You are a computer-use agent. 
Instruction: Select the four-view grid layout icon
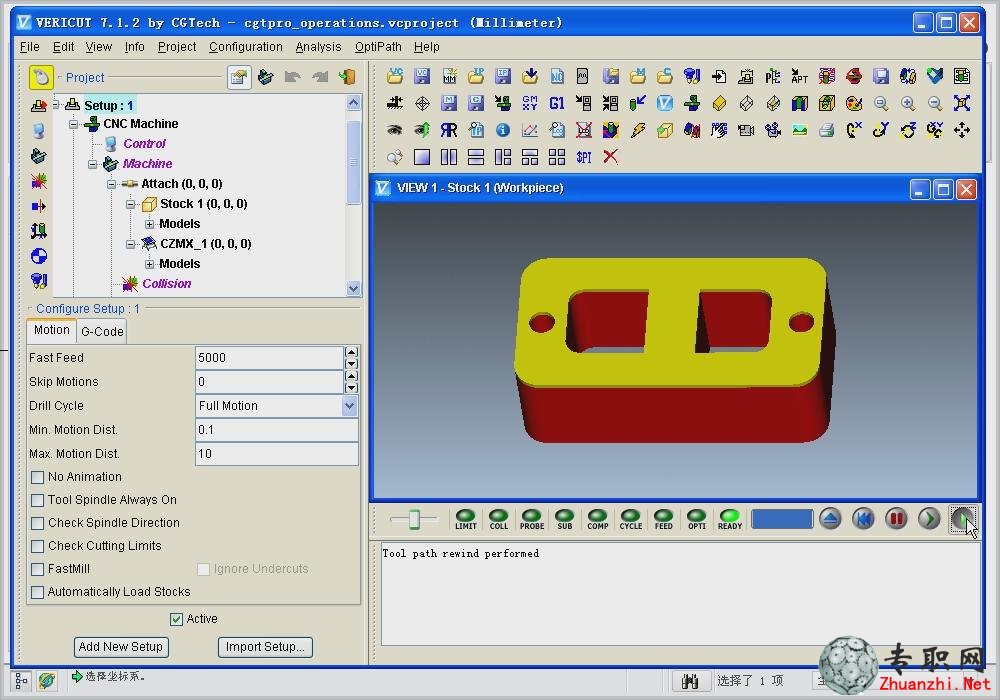coord(557,157)
